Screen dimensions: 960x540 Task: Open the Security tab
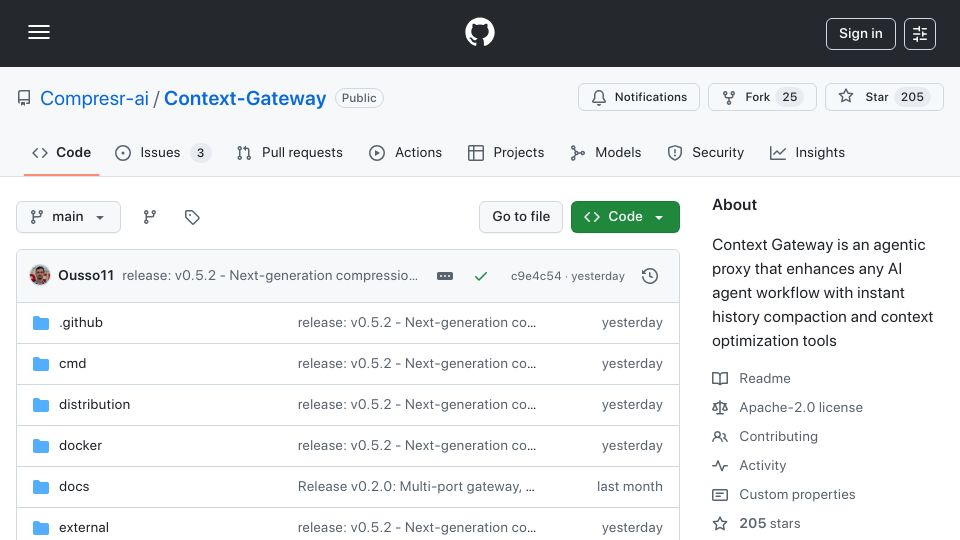[x=705, y=152]
